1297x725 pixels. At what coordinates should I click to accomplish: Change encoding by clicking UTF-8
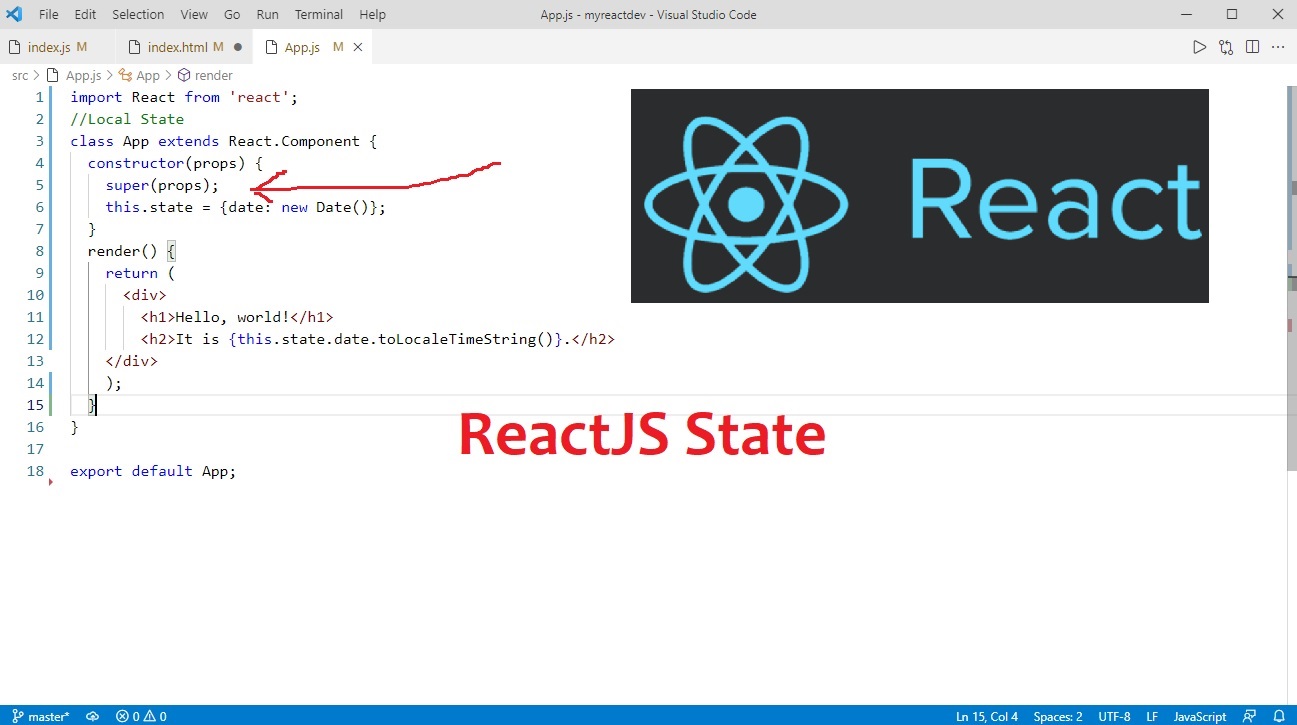(1114, 716)
